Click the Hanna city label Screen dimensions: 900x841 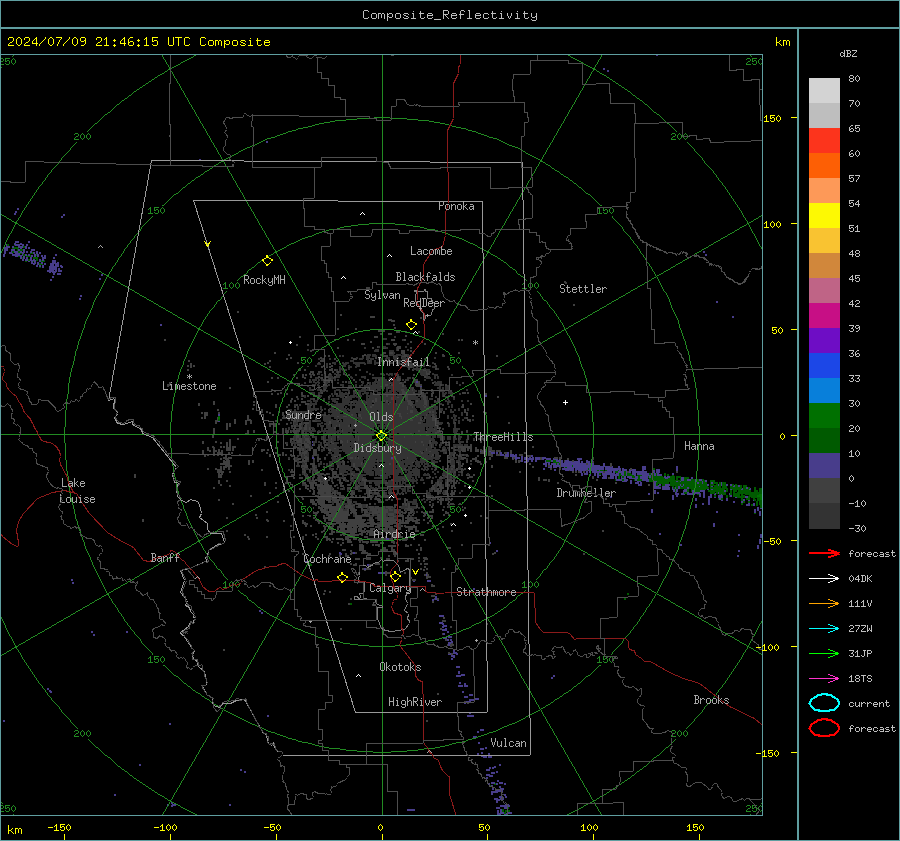click(699, 446)
